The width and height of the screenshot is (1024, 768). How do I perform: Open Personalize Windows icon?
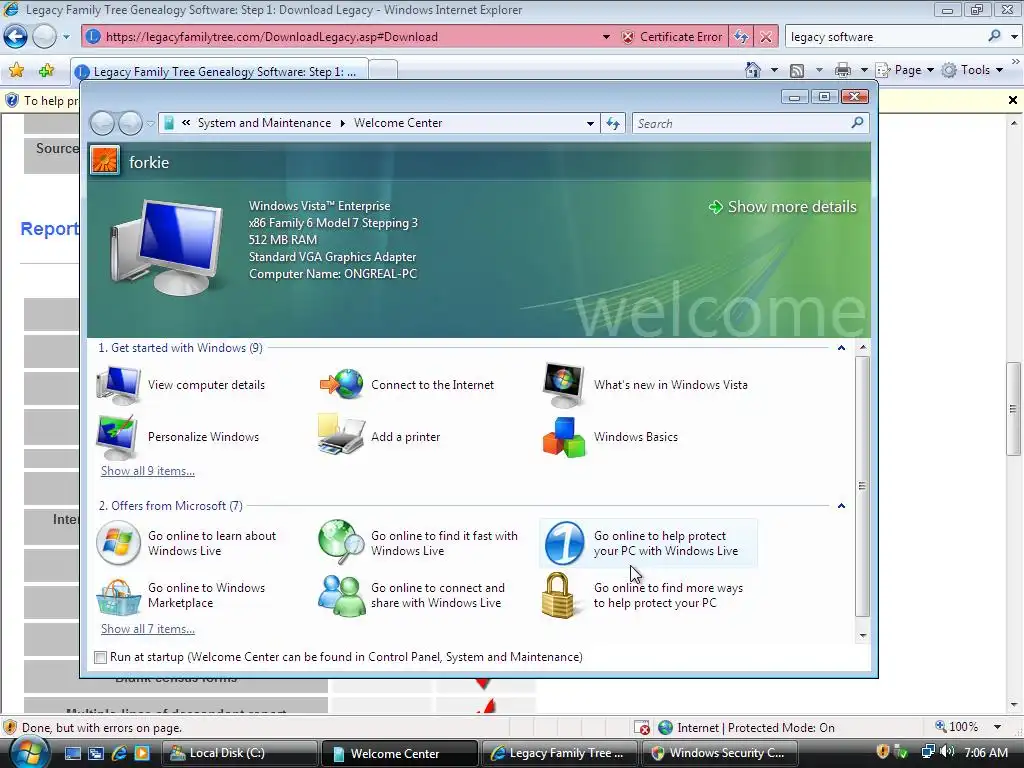[x=117, y=436]
